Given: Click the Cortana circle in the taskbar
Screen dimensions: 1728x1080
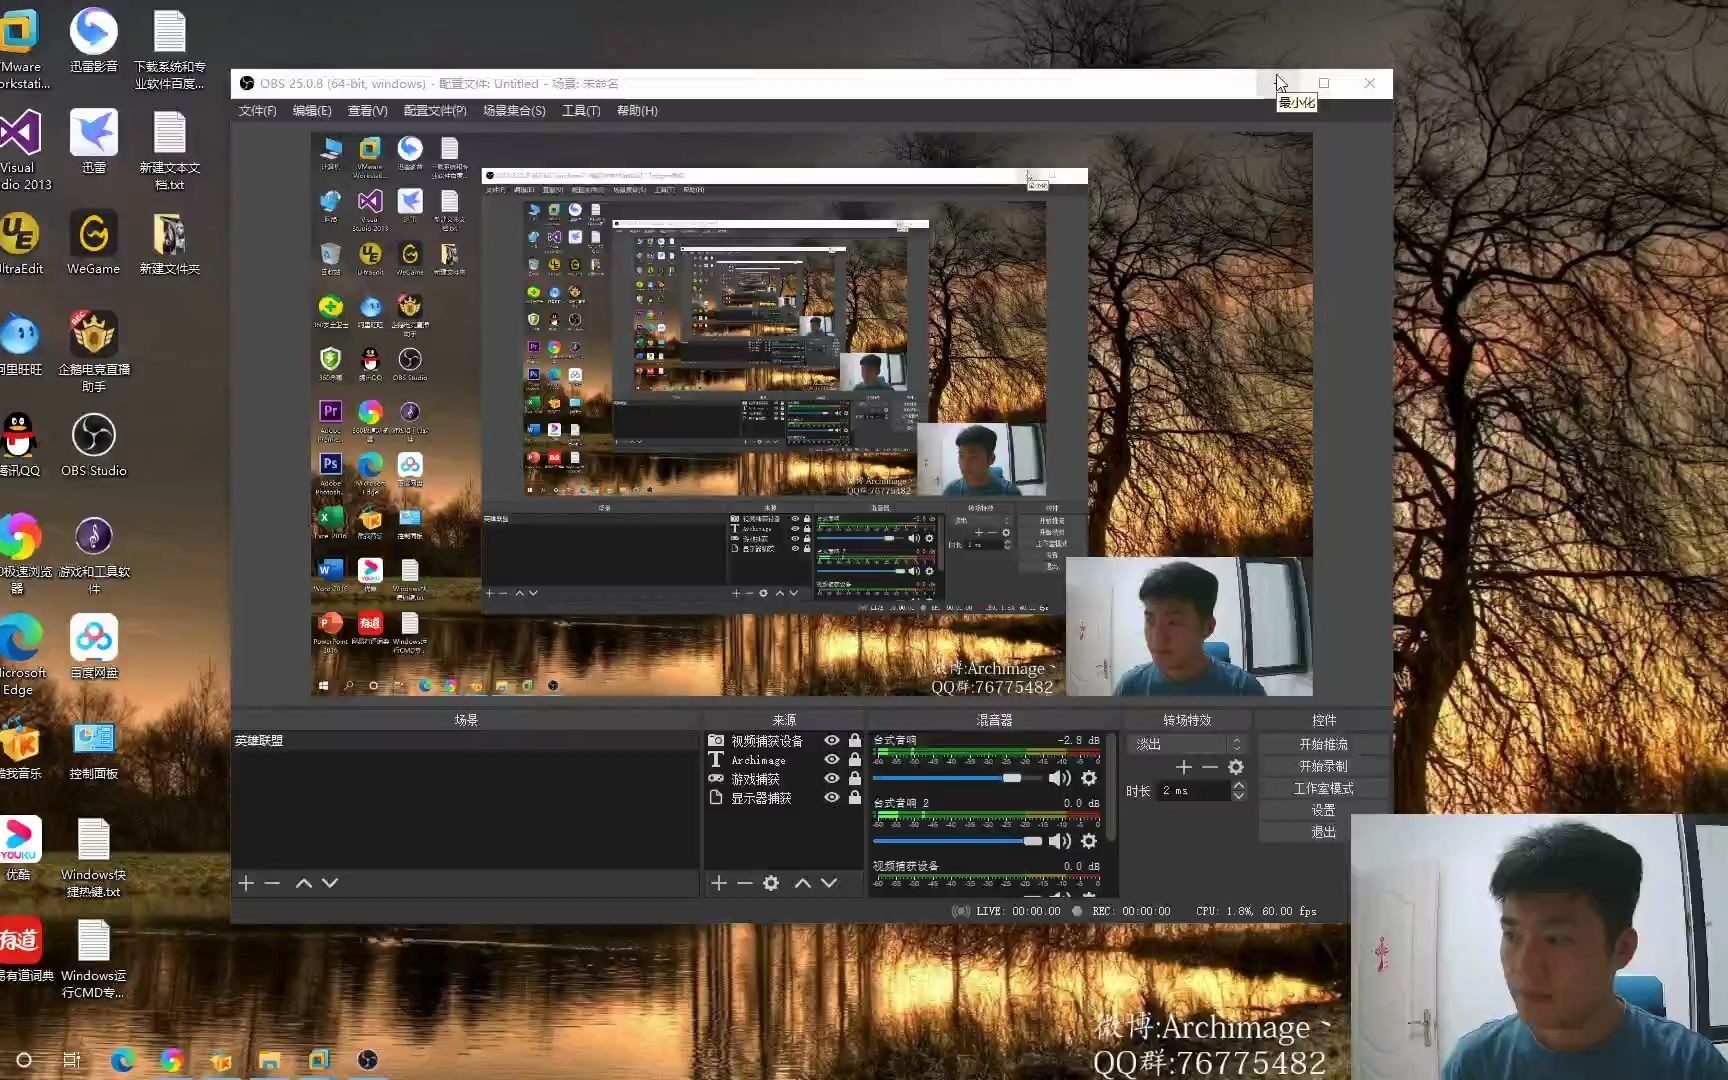Looking at the screenshot, I should (24, 1060).
